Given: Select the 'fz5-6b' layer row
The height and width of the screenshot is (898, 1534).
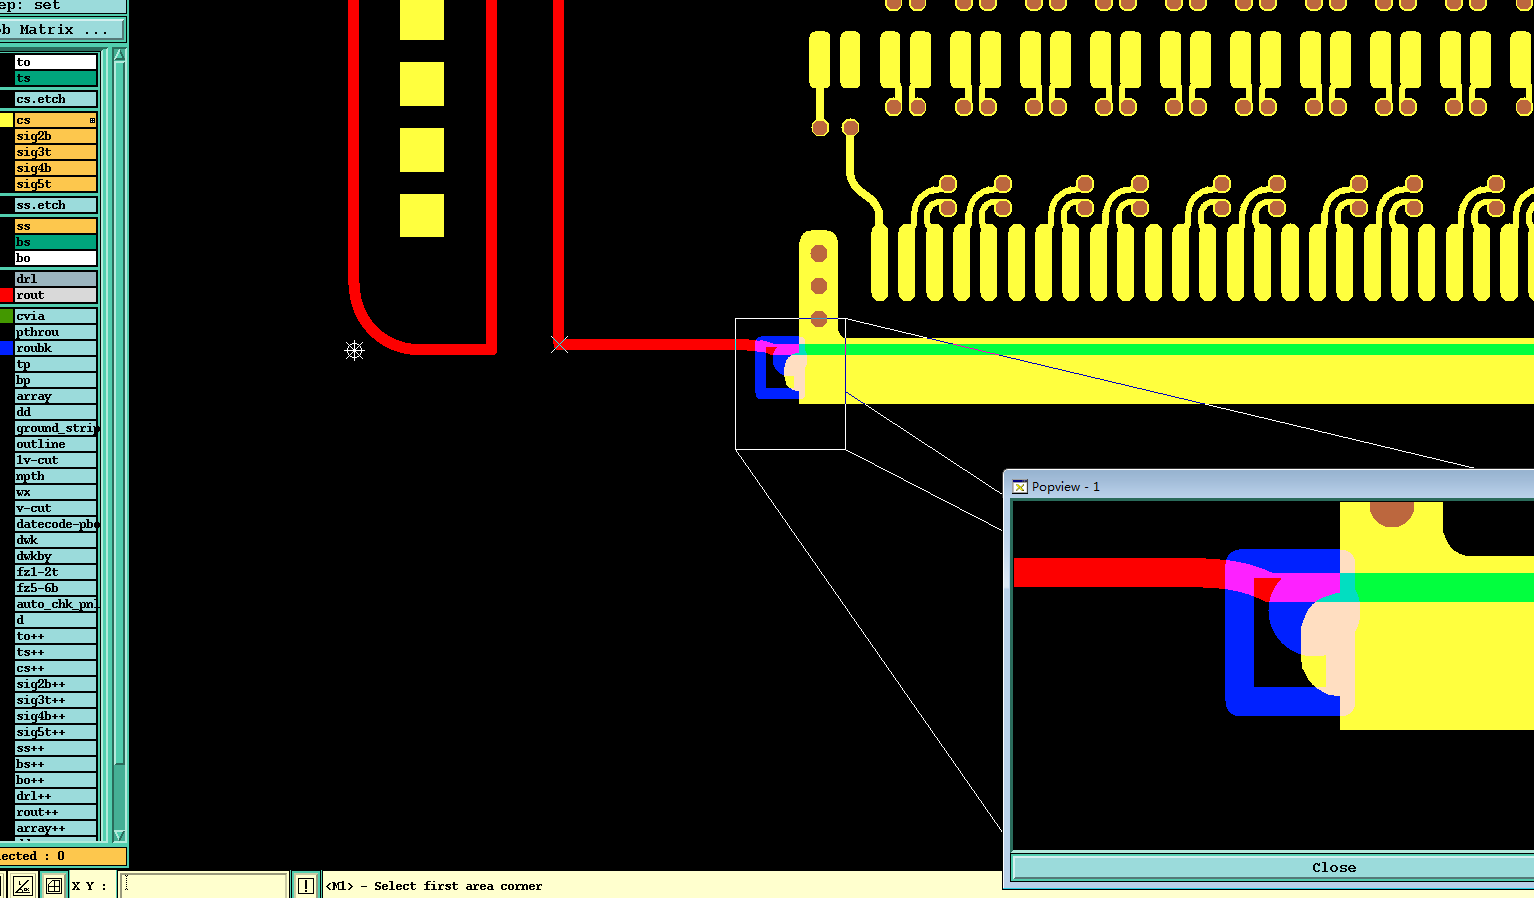Looking at the screenshot, I should click(56, 588).
